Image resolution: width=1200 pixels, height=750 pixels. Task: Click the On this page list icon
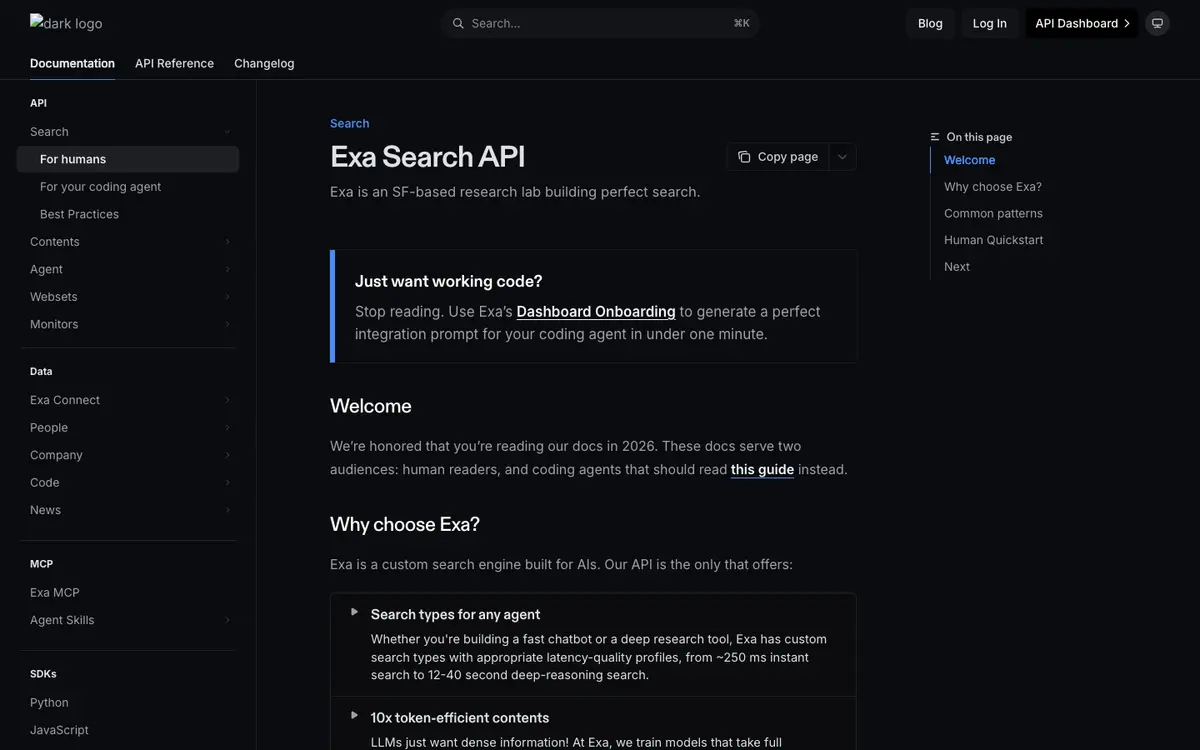[935, 137]
